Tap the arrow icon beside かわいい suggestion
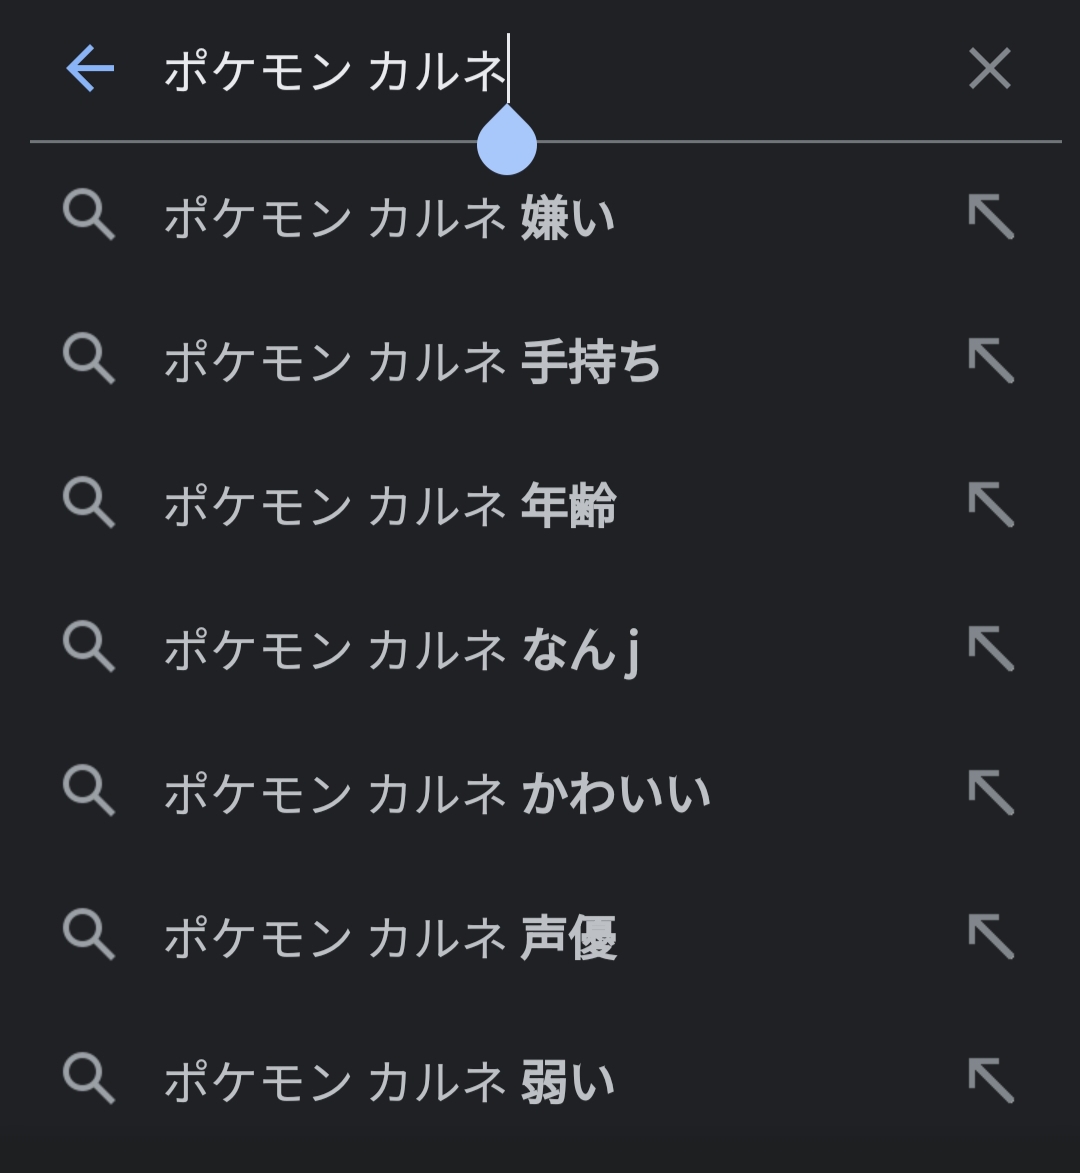Image resolution: width=1080 pixels, height=1173 pixels. pos(991,793)
